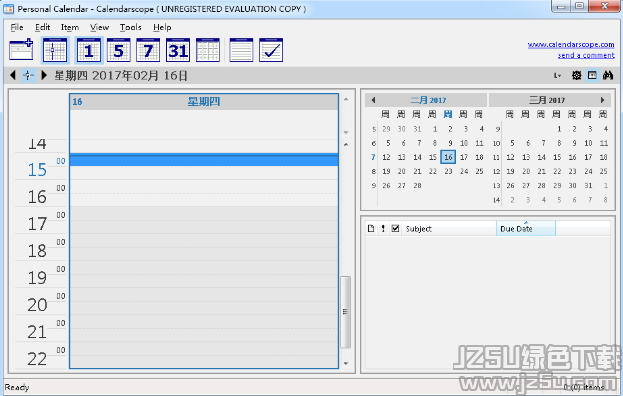This screenshot has width=623, height=396.
Task: Go to next day with right arrow
Action: [44, 75]
